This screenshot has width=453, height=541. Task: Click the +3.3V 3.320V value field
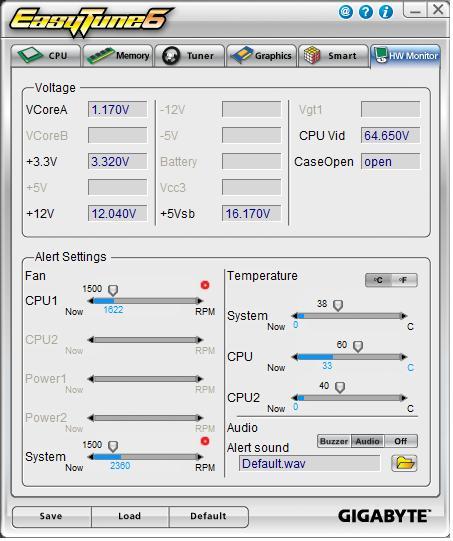(117, 161)
